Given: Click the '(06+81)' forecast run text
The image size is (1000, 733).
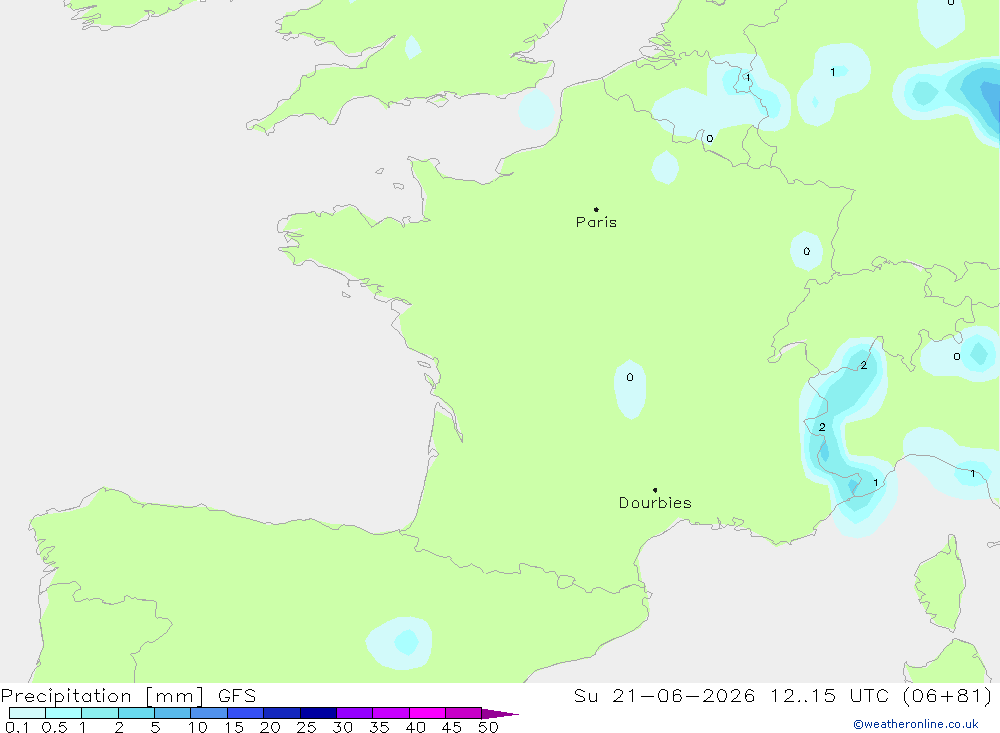Looking at the screenshot, I should pos(948,696).
